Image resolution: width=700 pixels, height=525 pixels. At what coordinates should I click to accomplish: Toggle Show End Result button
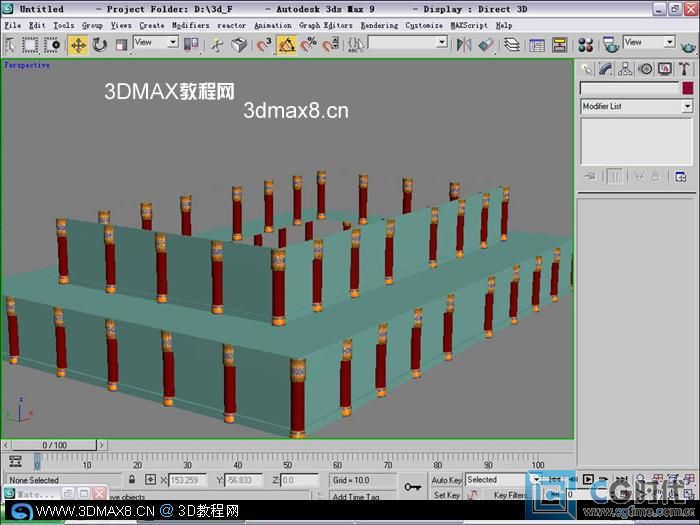point(614,177)
